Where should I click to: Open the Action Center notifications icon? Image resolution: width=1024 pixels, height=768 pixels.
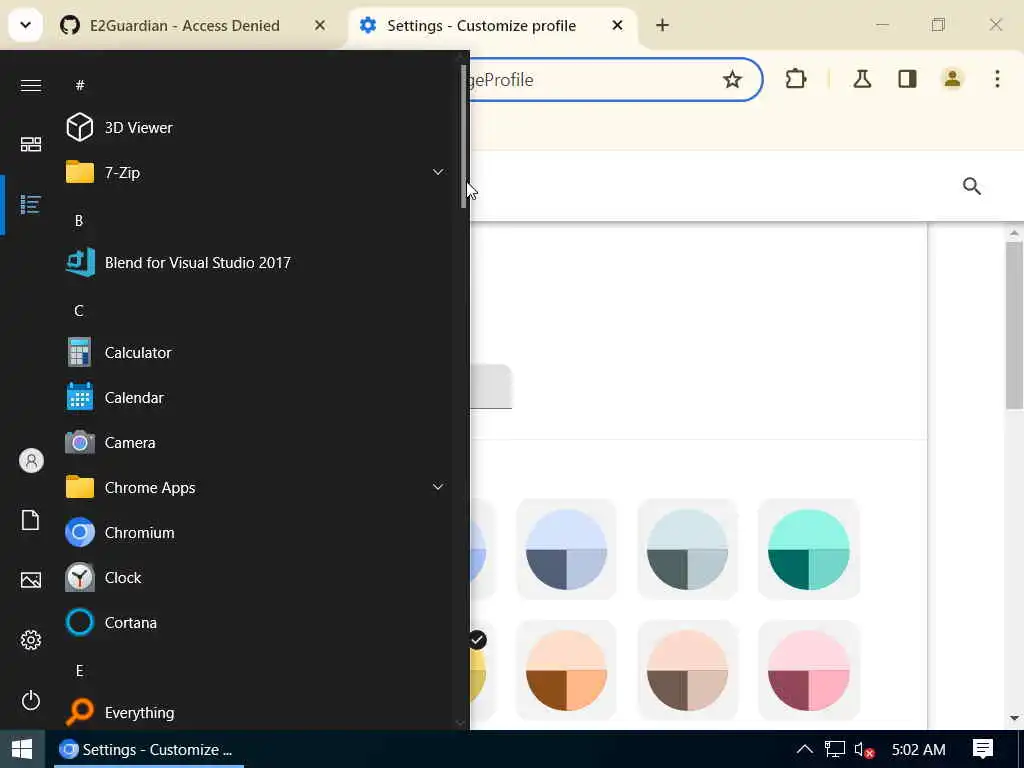tap(983, 749)
